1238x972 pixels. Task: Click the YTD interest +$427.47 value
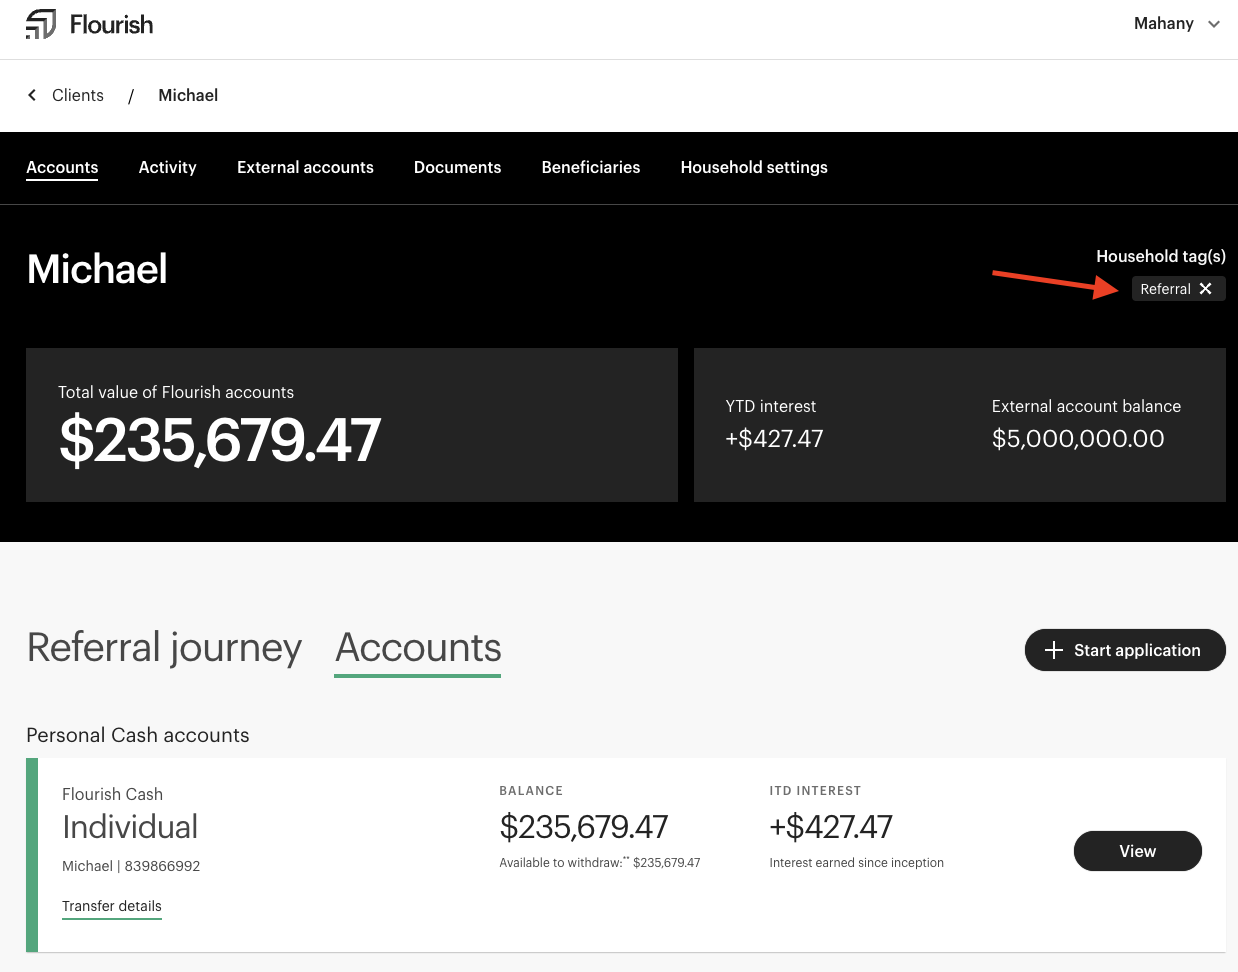tap(774, 439)
